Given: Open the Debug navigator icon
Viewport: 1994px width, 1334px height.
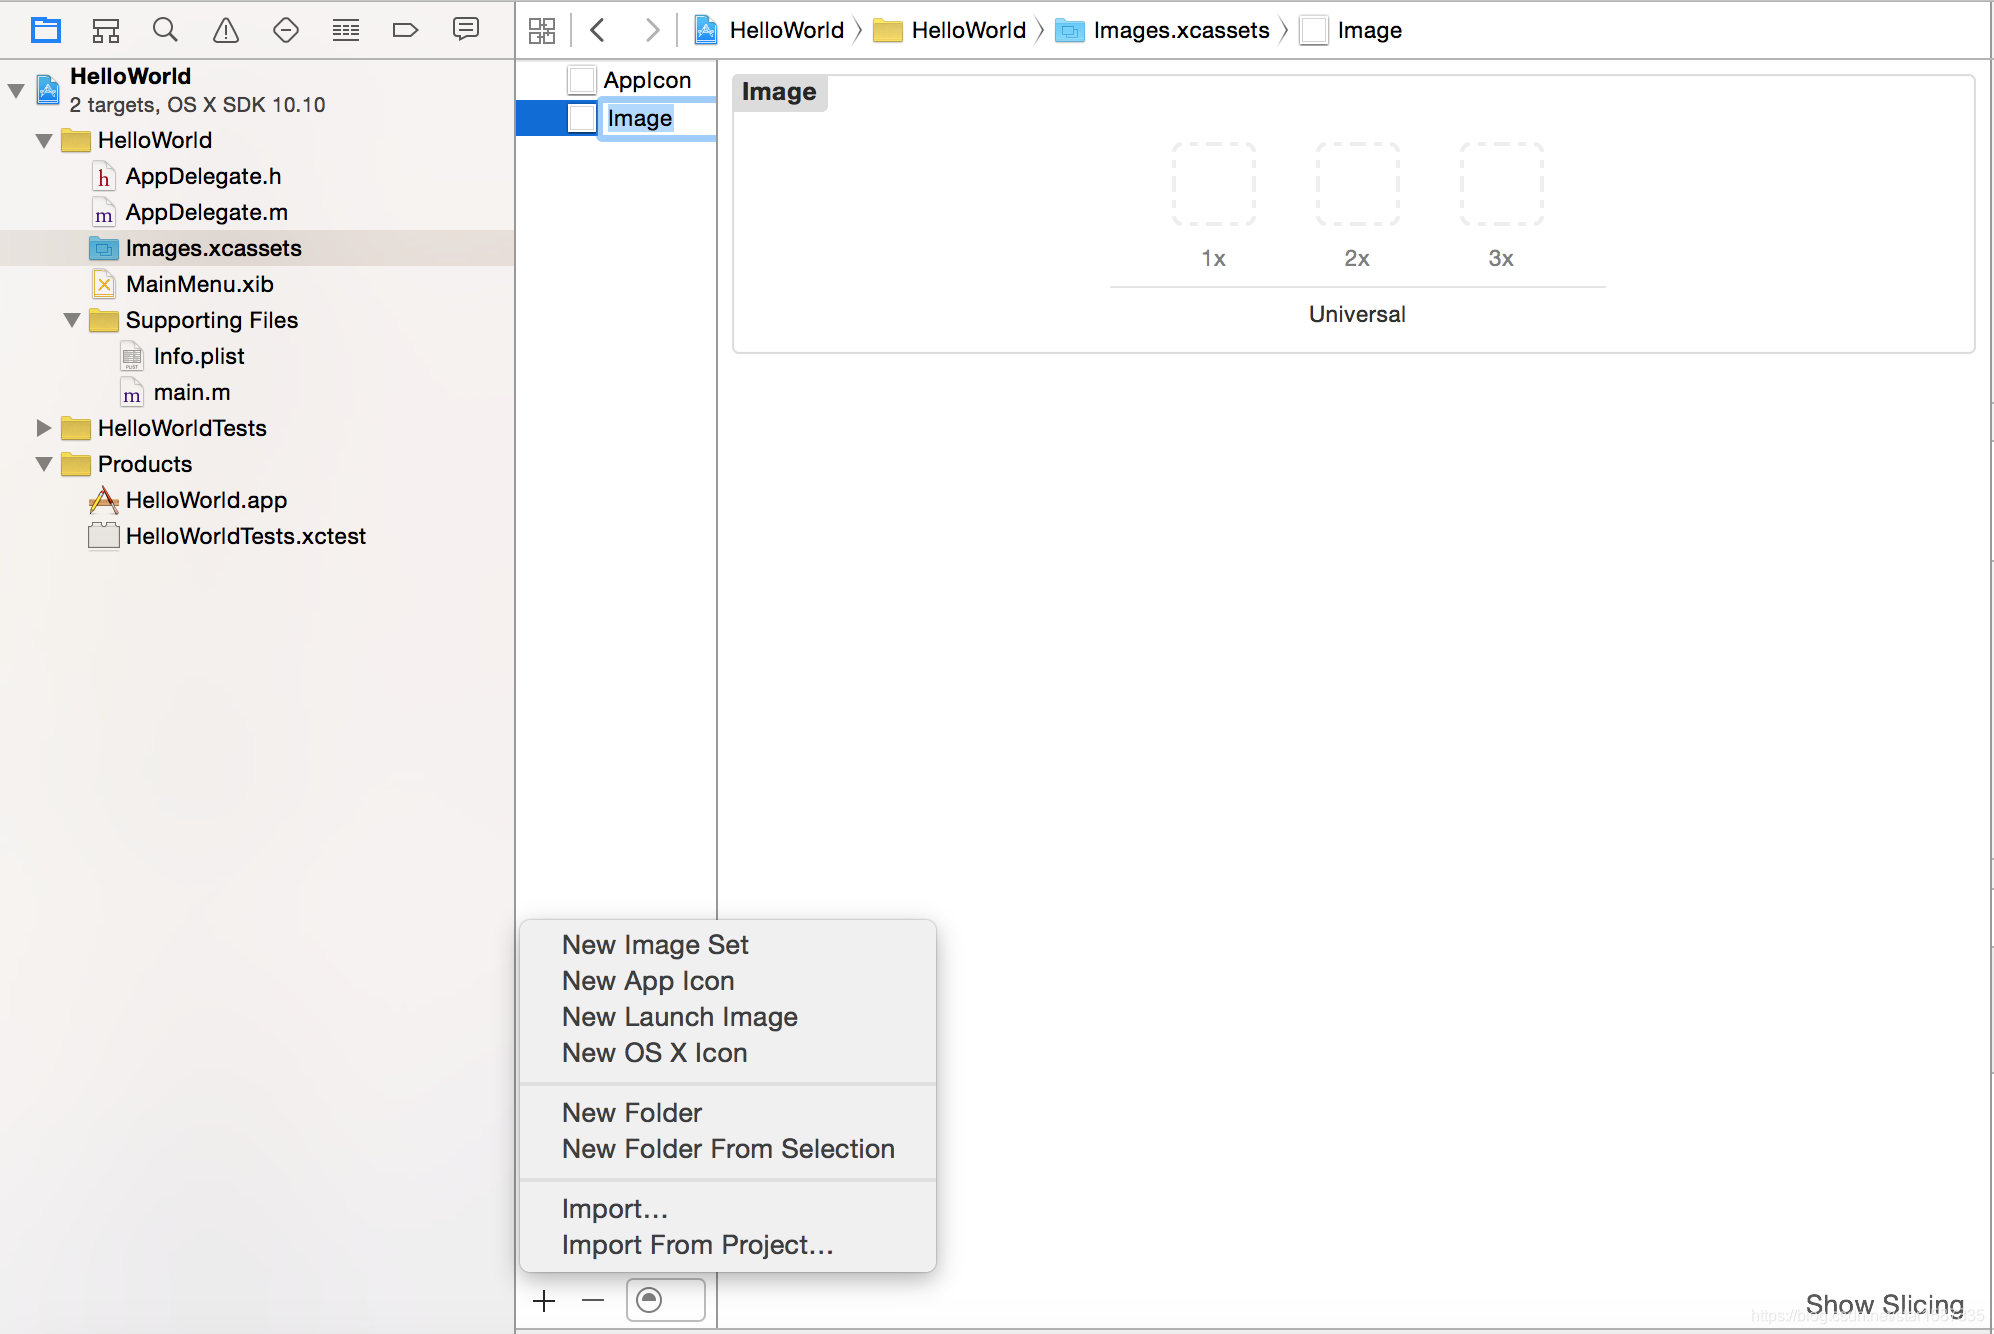Looking at the screenshot, I should 346,30.
